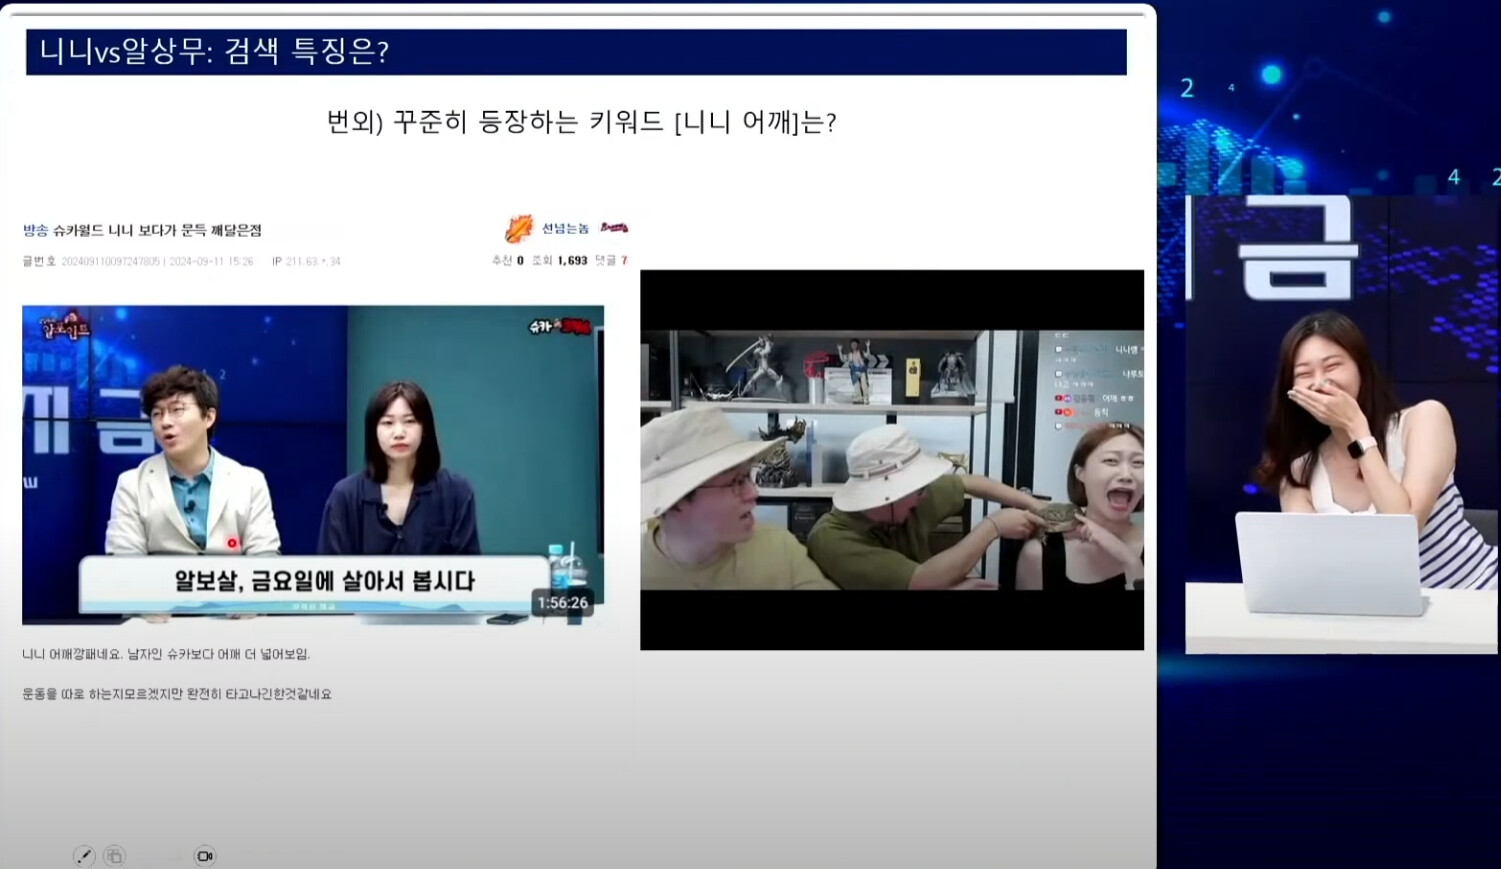Screen dimensions: 1501x869
Task: Select the pen annotation tool icon
Action: click(x=84, y=856)
